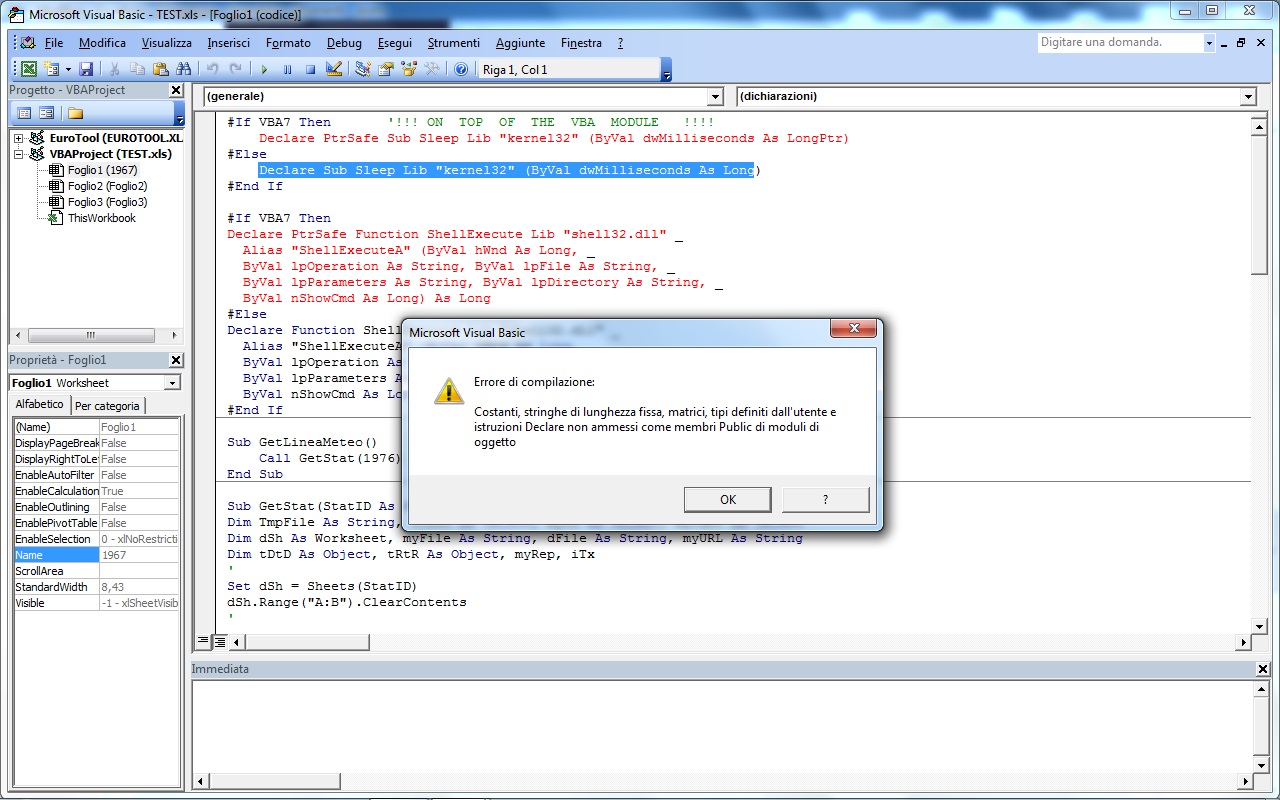The width and height of the screenshot is (1280, 800).
Task: Click the StandardWidth value 8,43
Action: 139,587
